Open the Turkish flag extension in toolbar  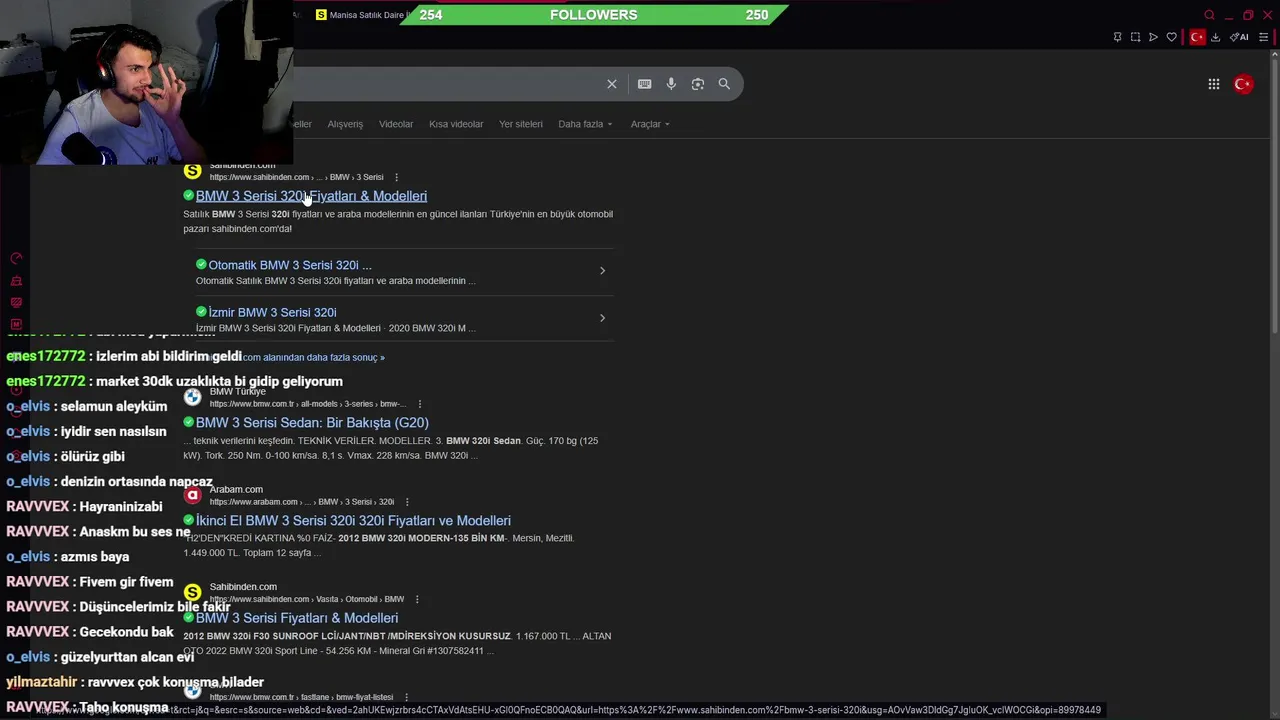[x=1197, y=37]
